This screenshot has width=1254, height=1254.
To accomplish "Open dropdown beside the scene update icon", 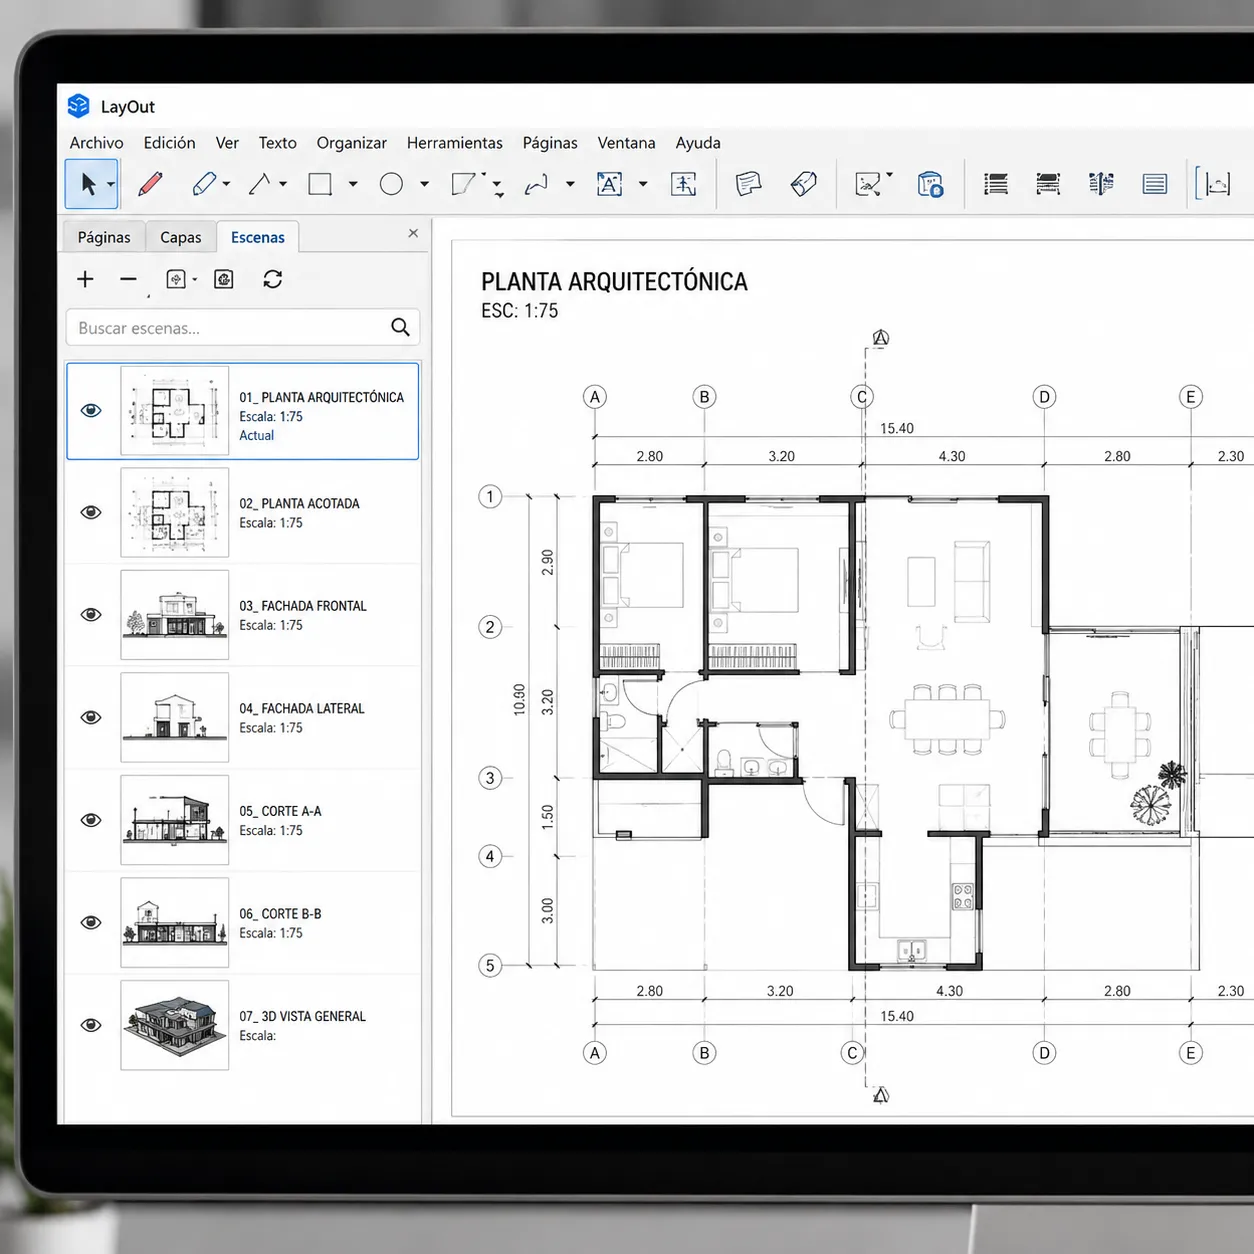I will coord(195,280).
